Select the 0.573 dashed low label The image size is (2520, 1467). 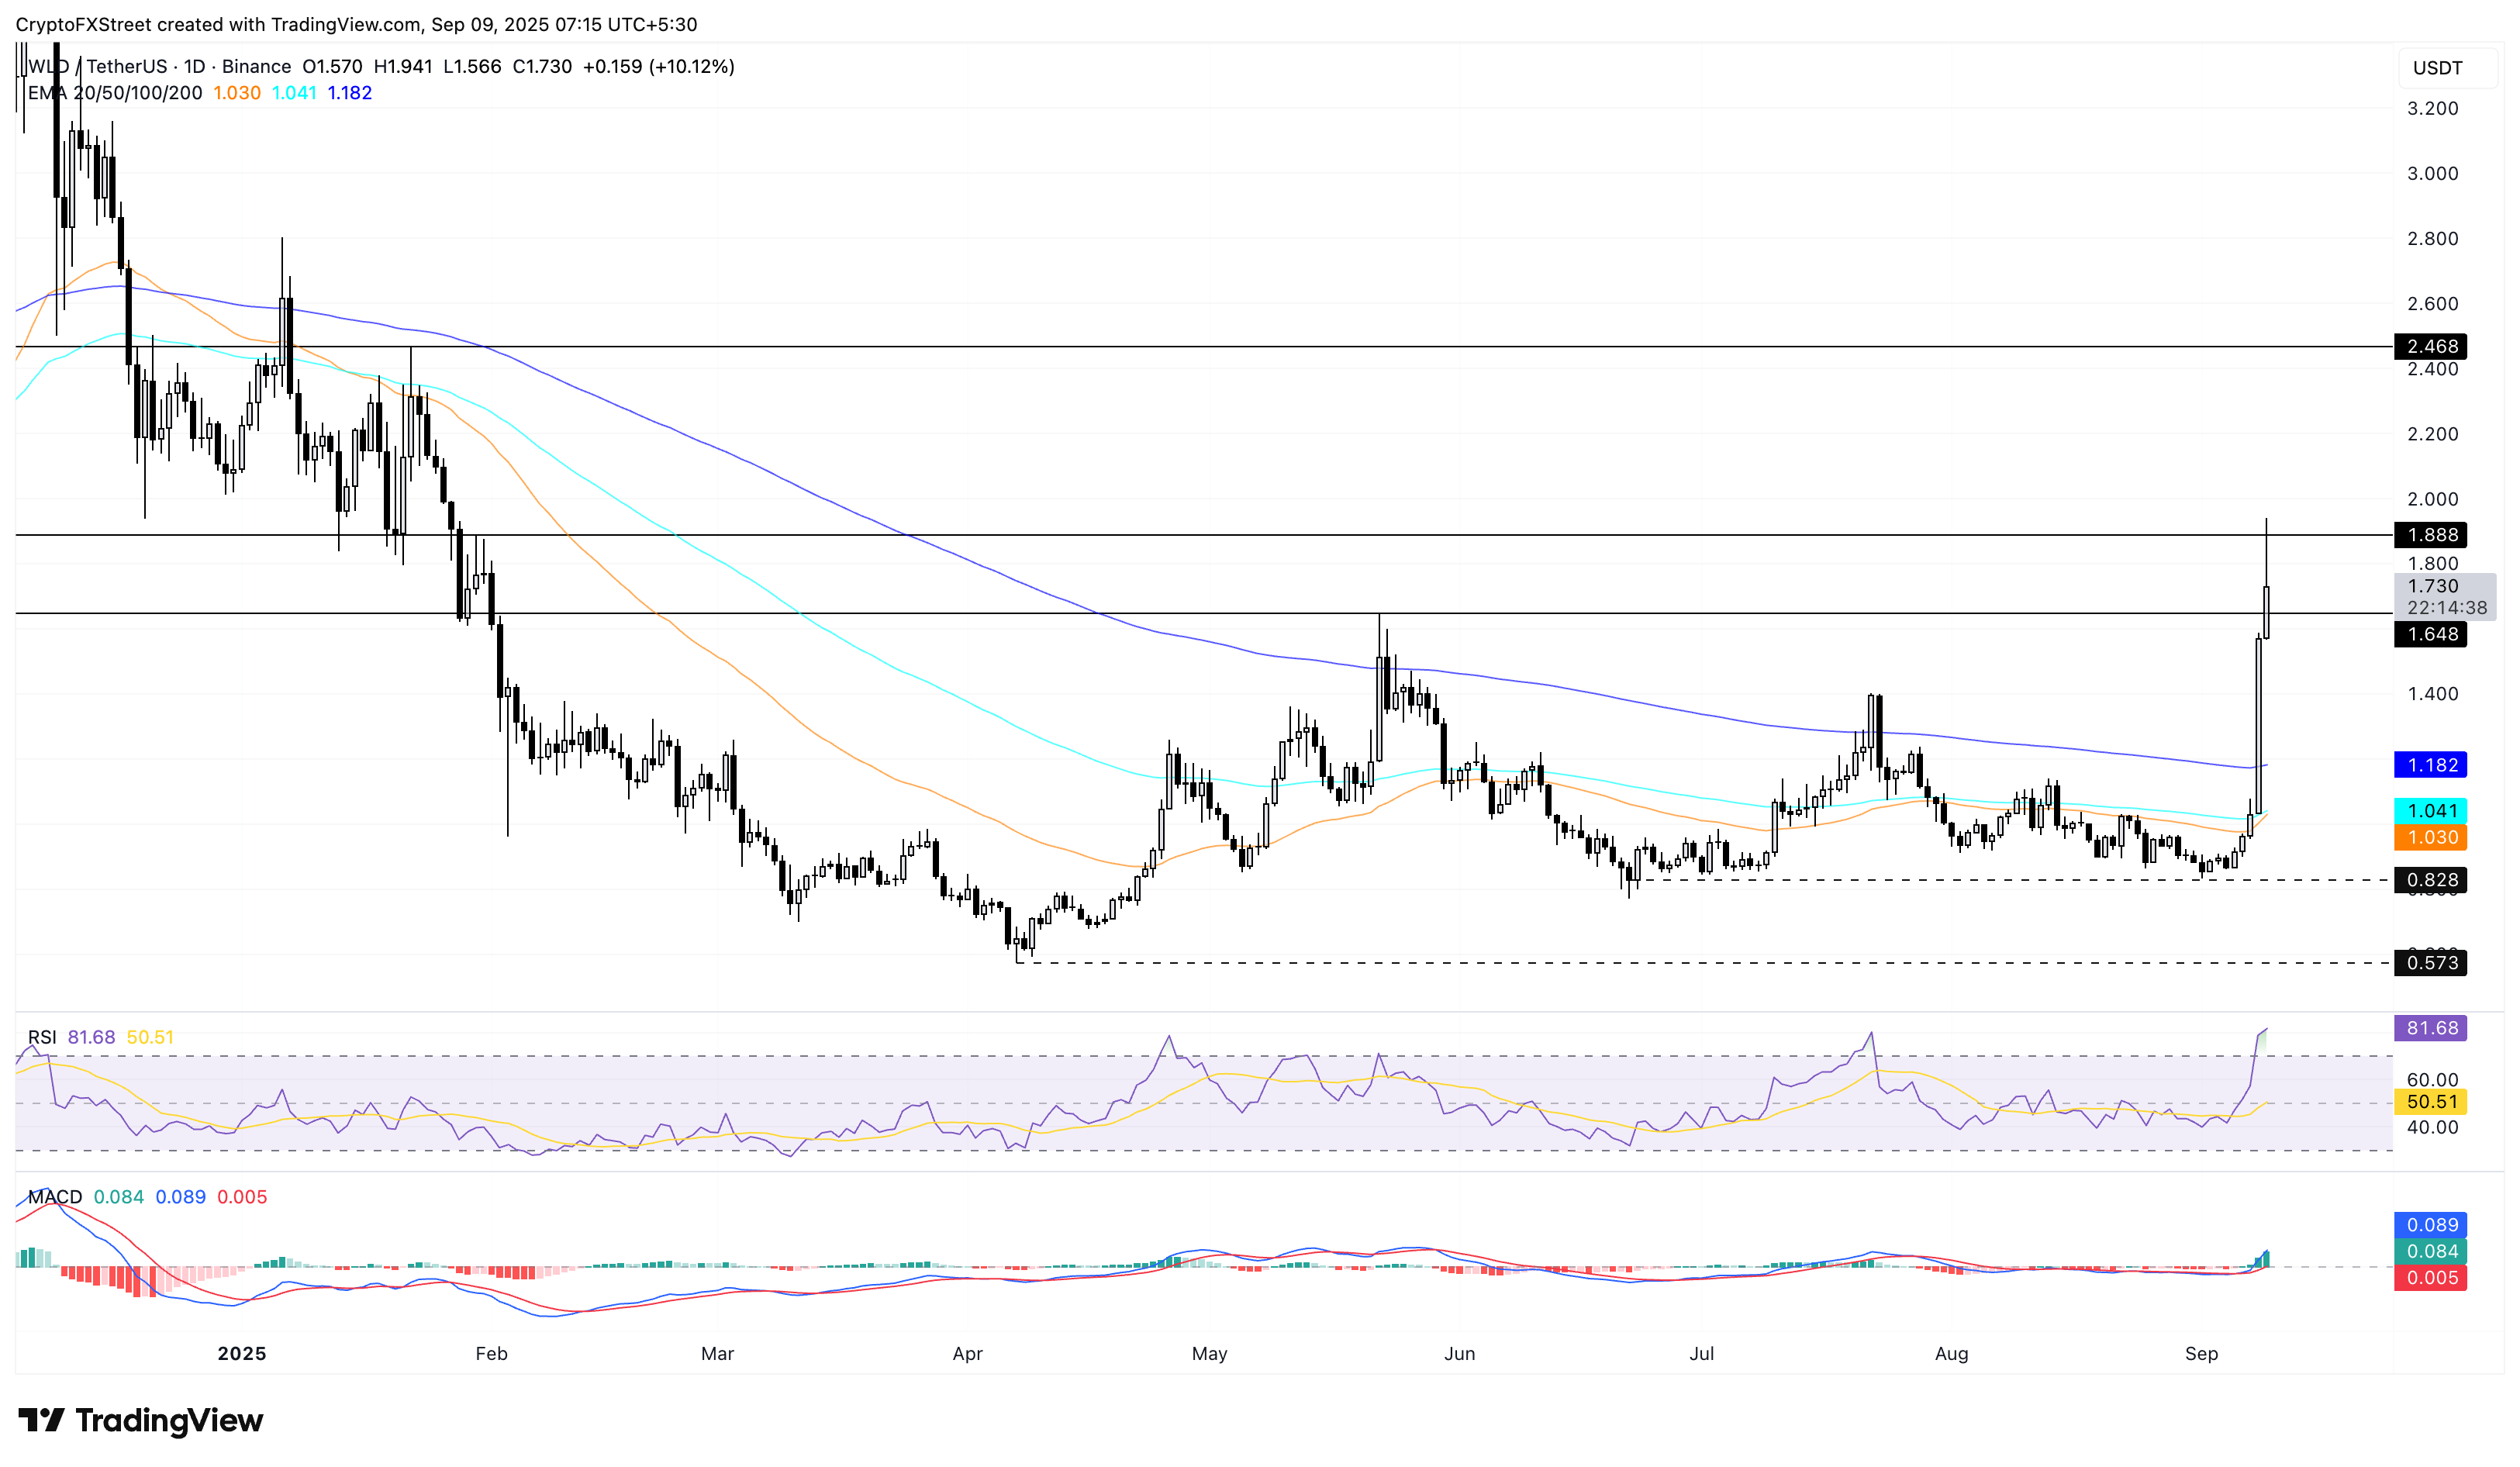(x=2430, y=963)
